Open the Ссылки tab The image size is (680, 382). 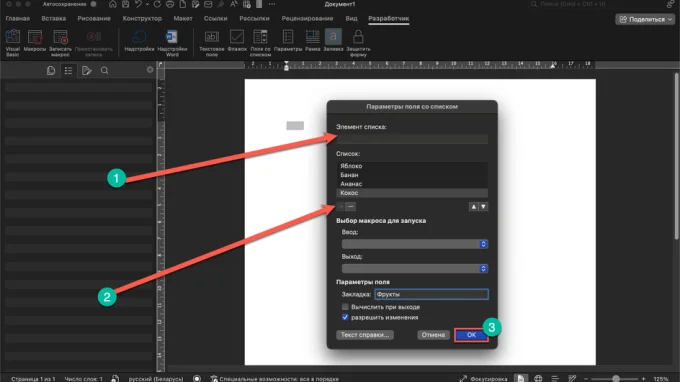pyautogui.click(x=216, y=19)
